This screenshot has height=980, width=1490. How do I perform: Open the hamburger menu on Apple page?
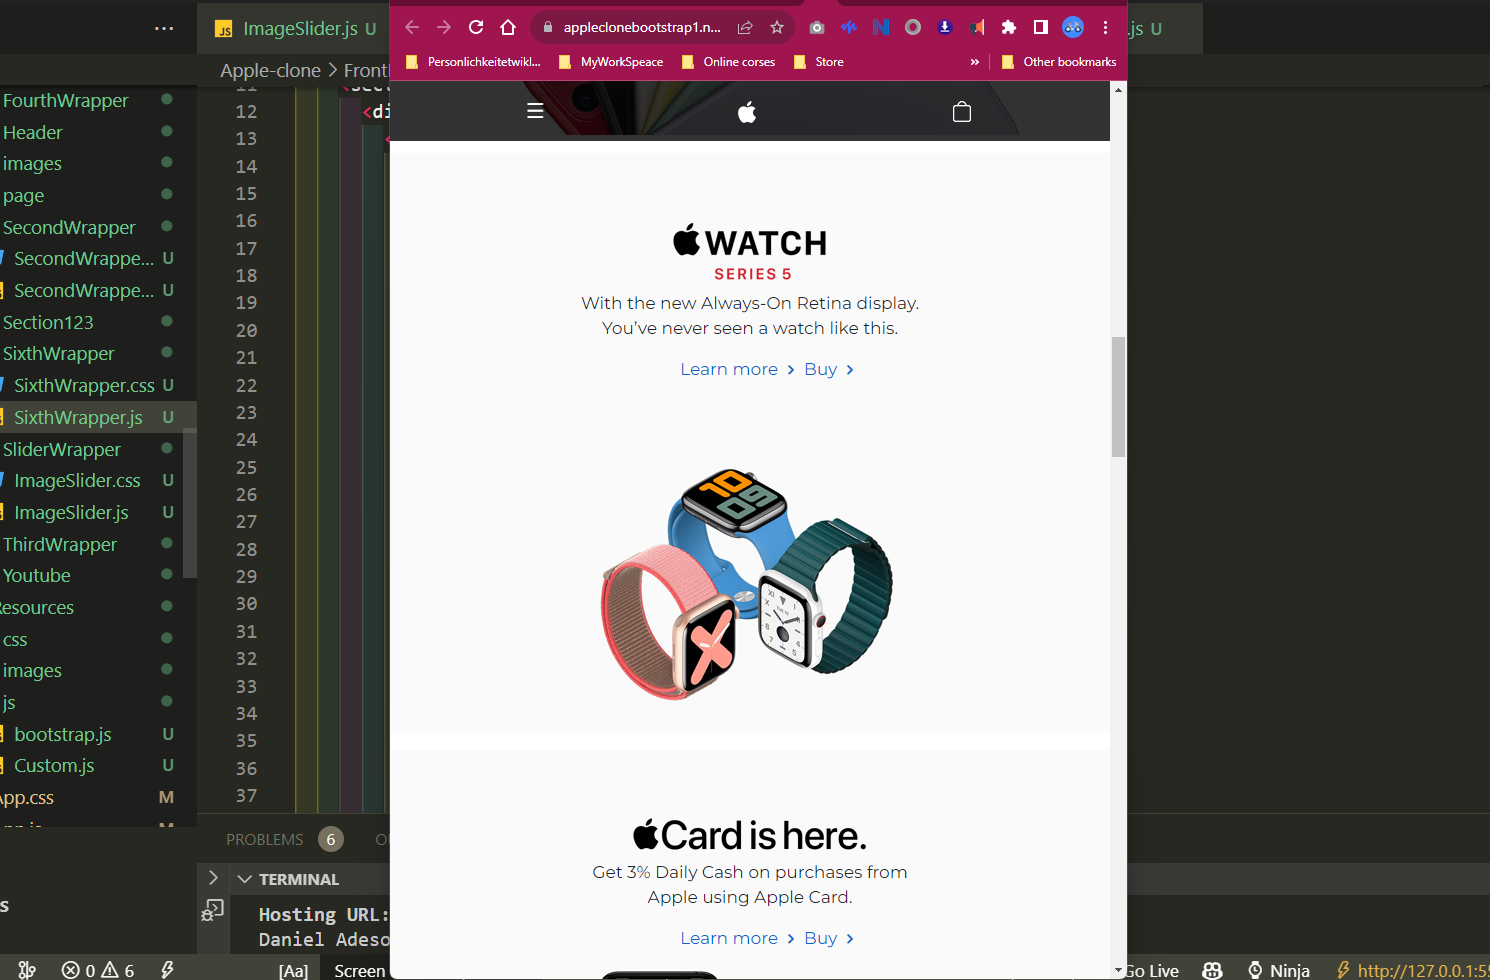pos(535,111)
